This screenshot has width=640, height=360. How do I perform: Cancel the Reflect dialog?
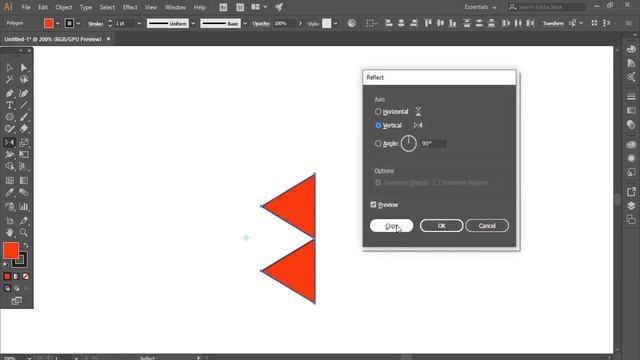click(x=487, y=226)
